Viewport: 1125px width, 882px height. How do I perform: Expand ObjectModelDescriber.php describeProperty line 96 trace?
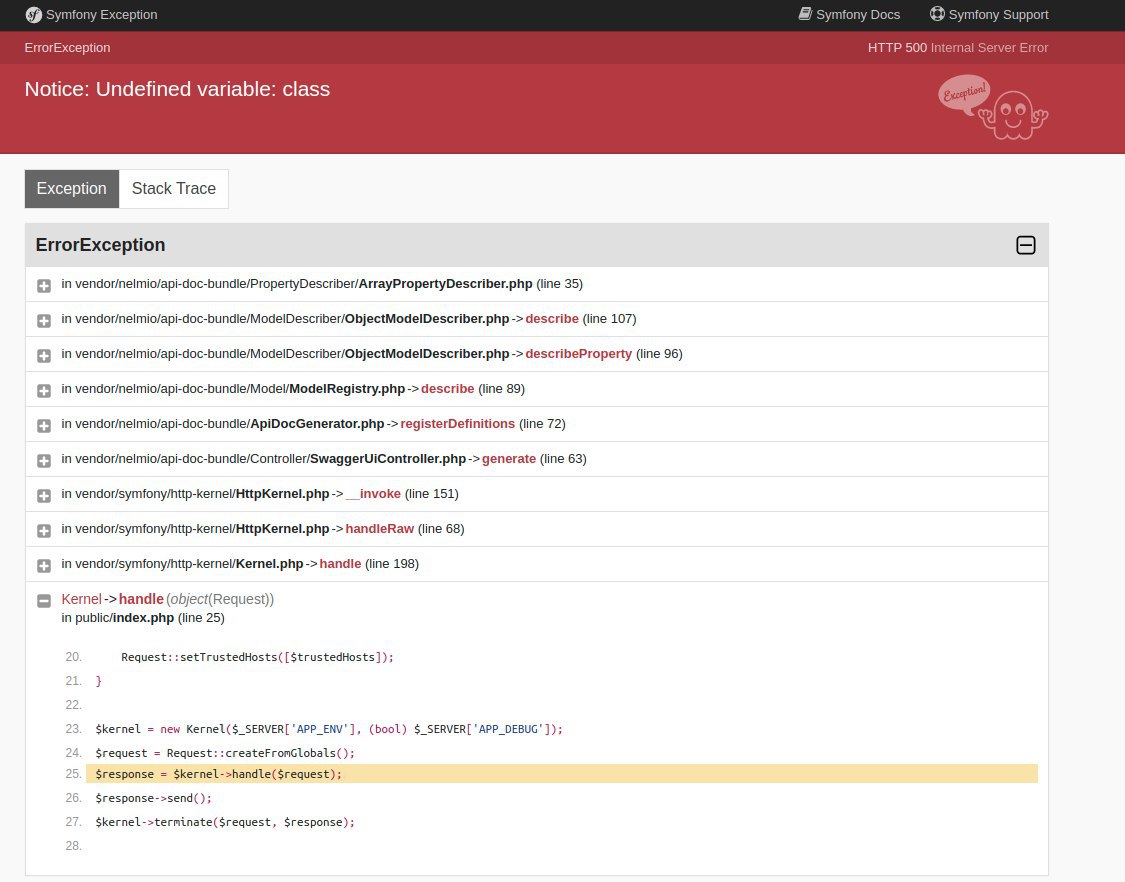pyautogui.click(x=44, y=356)
